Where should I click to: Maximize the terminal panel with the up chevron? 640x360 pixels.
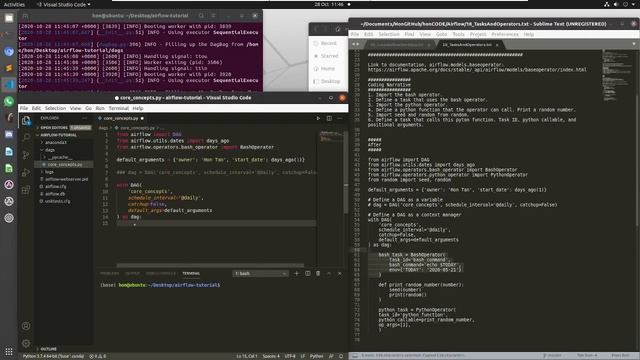[329, 273]
